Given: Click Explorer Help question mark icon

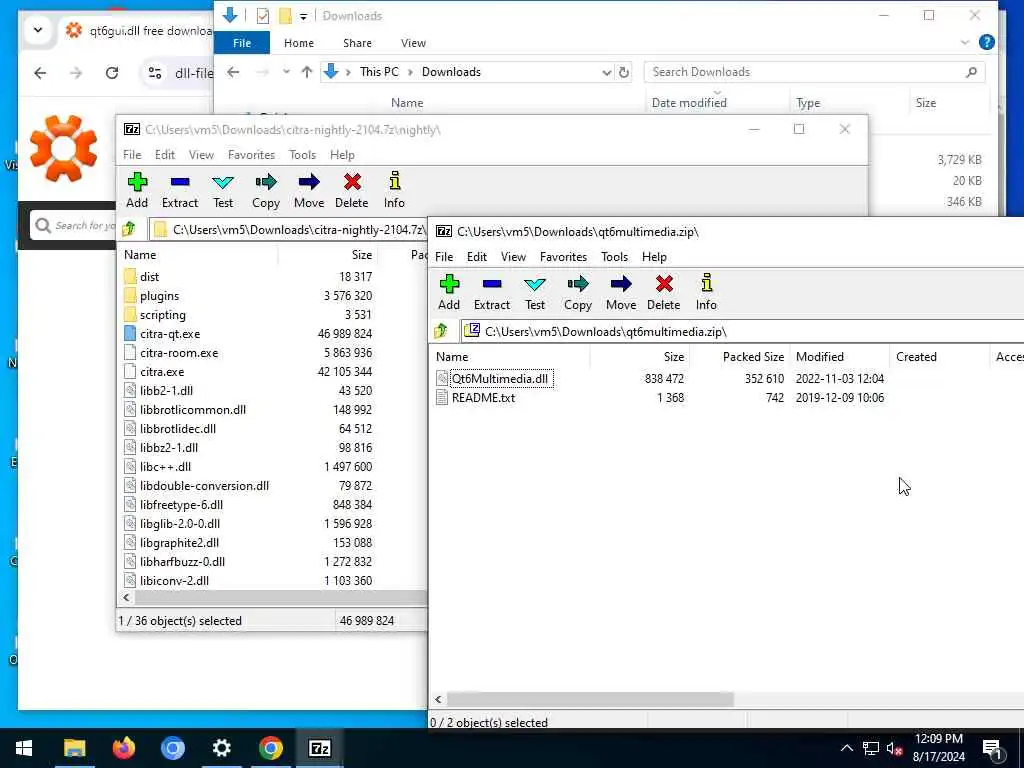Looking at the screenshot, I should [x=987, y=42].
